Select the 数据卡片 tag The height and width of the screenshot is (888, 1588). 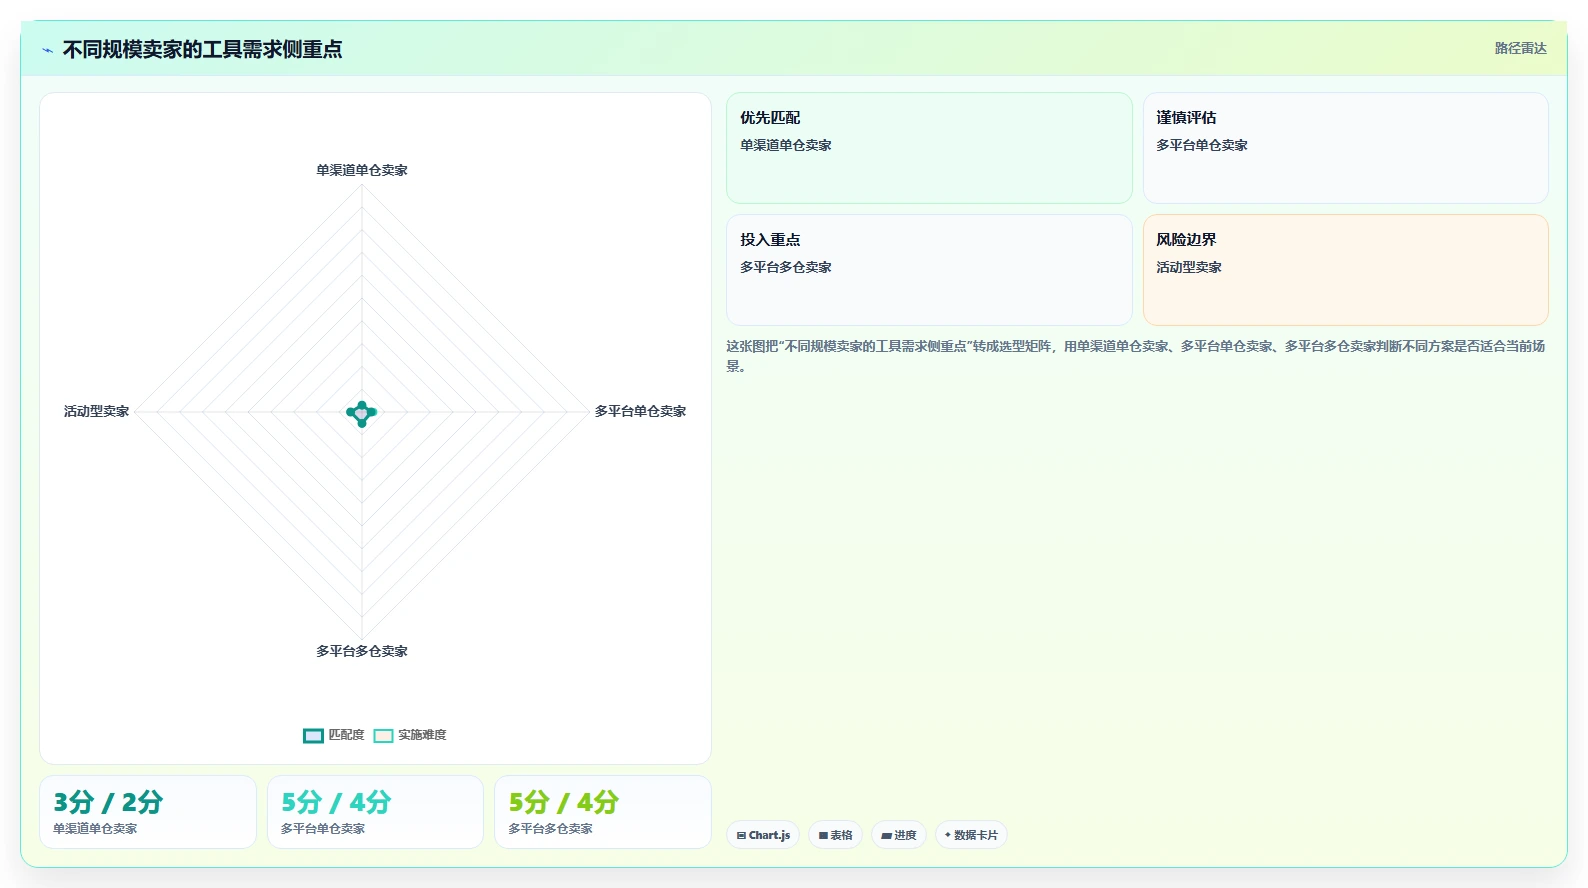point(971,835)
